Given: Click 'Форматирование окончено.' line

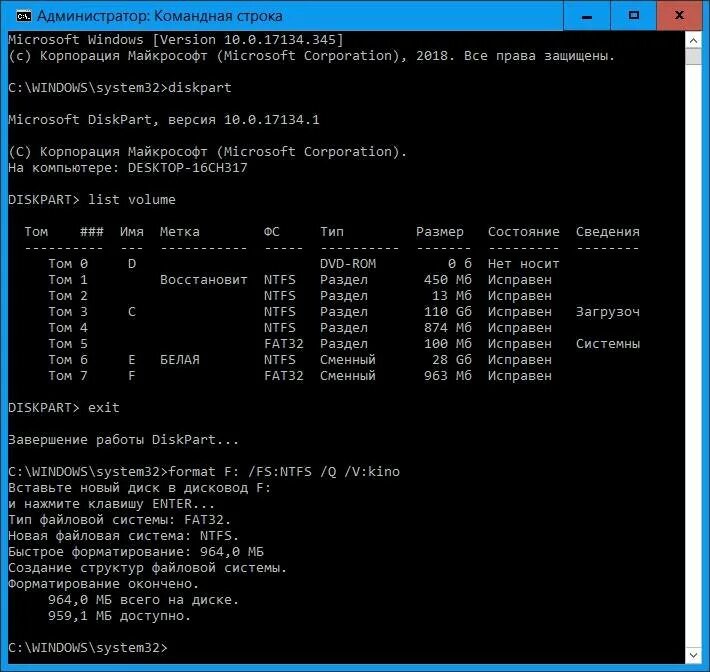Looking at the screenshot, I should [x=103, y=584].
